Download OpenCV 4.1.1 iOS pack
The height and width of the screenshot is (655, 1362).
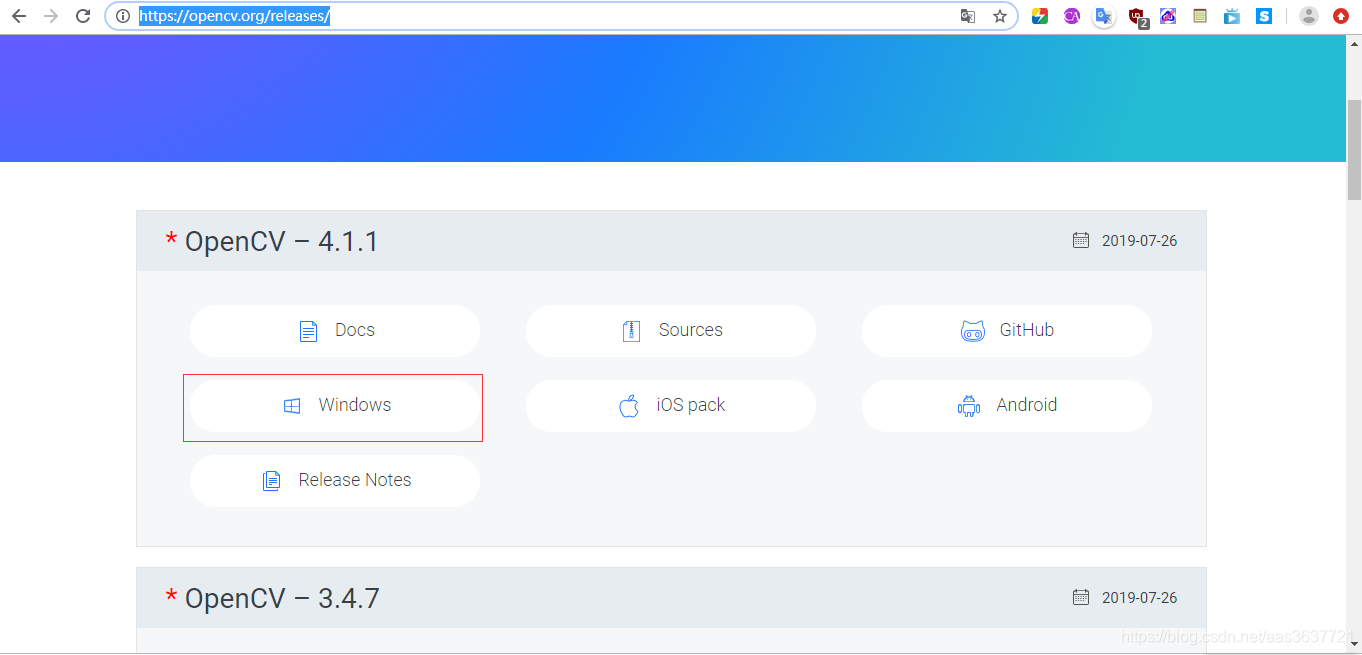tap(671, 406)
